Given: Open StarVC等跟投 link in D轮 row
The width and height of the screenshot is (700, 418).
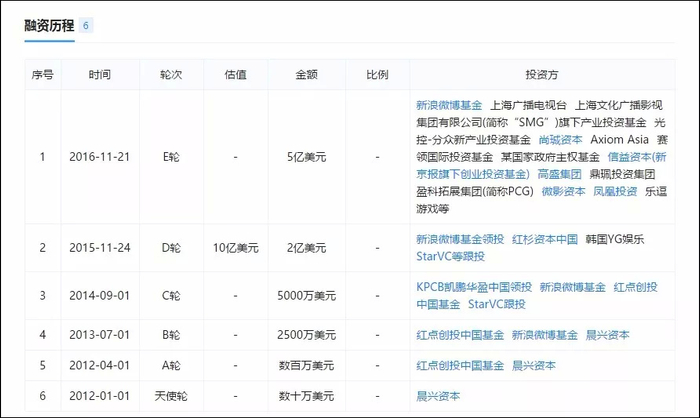Looking at the screenshot, I should point(450,256).
